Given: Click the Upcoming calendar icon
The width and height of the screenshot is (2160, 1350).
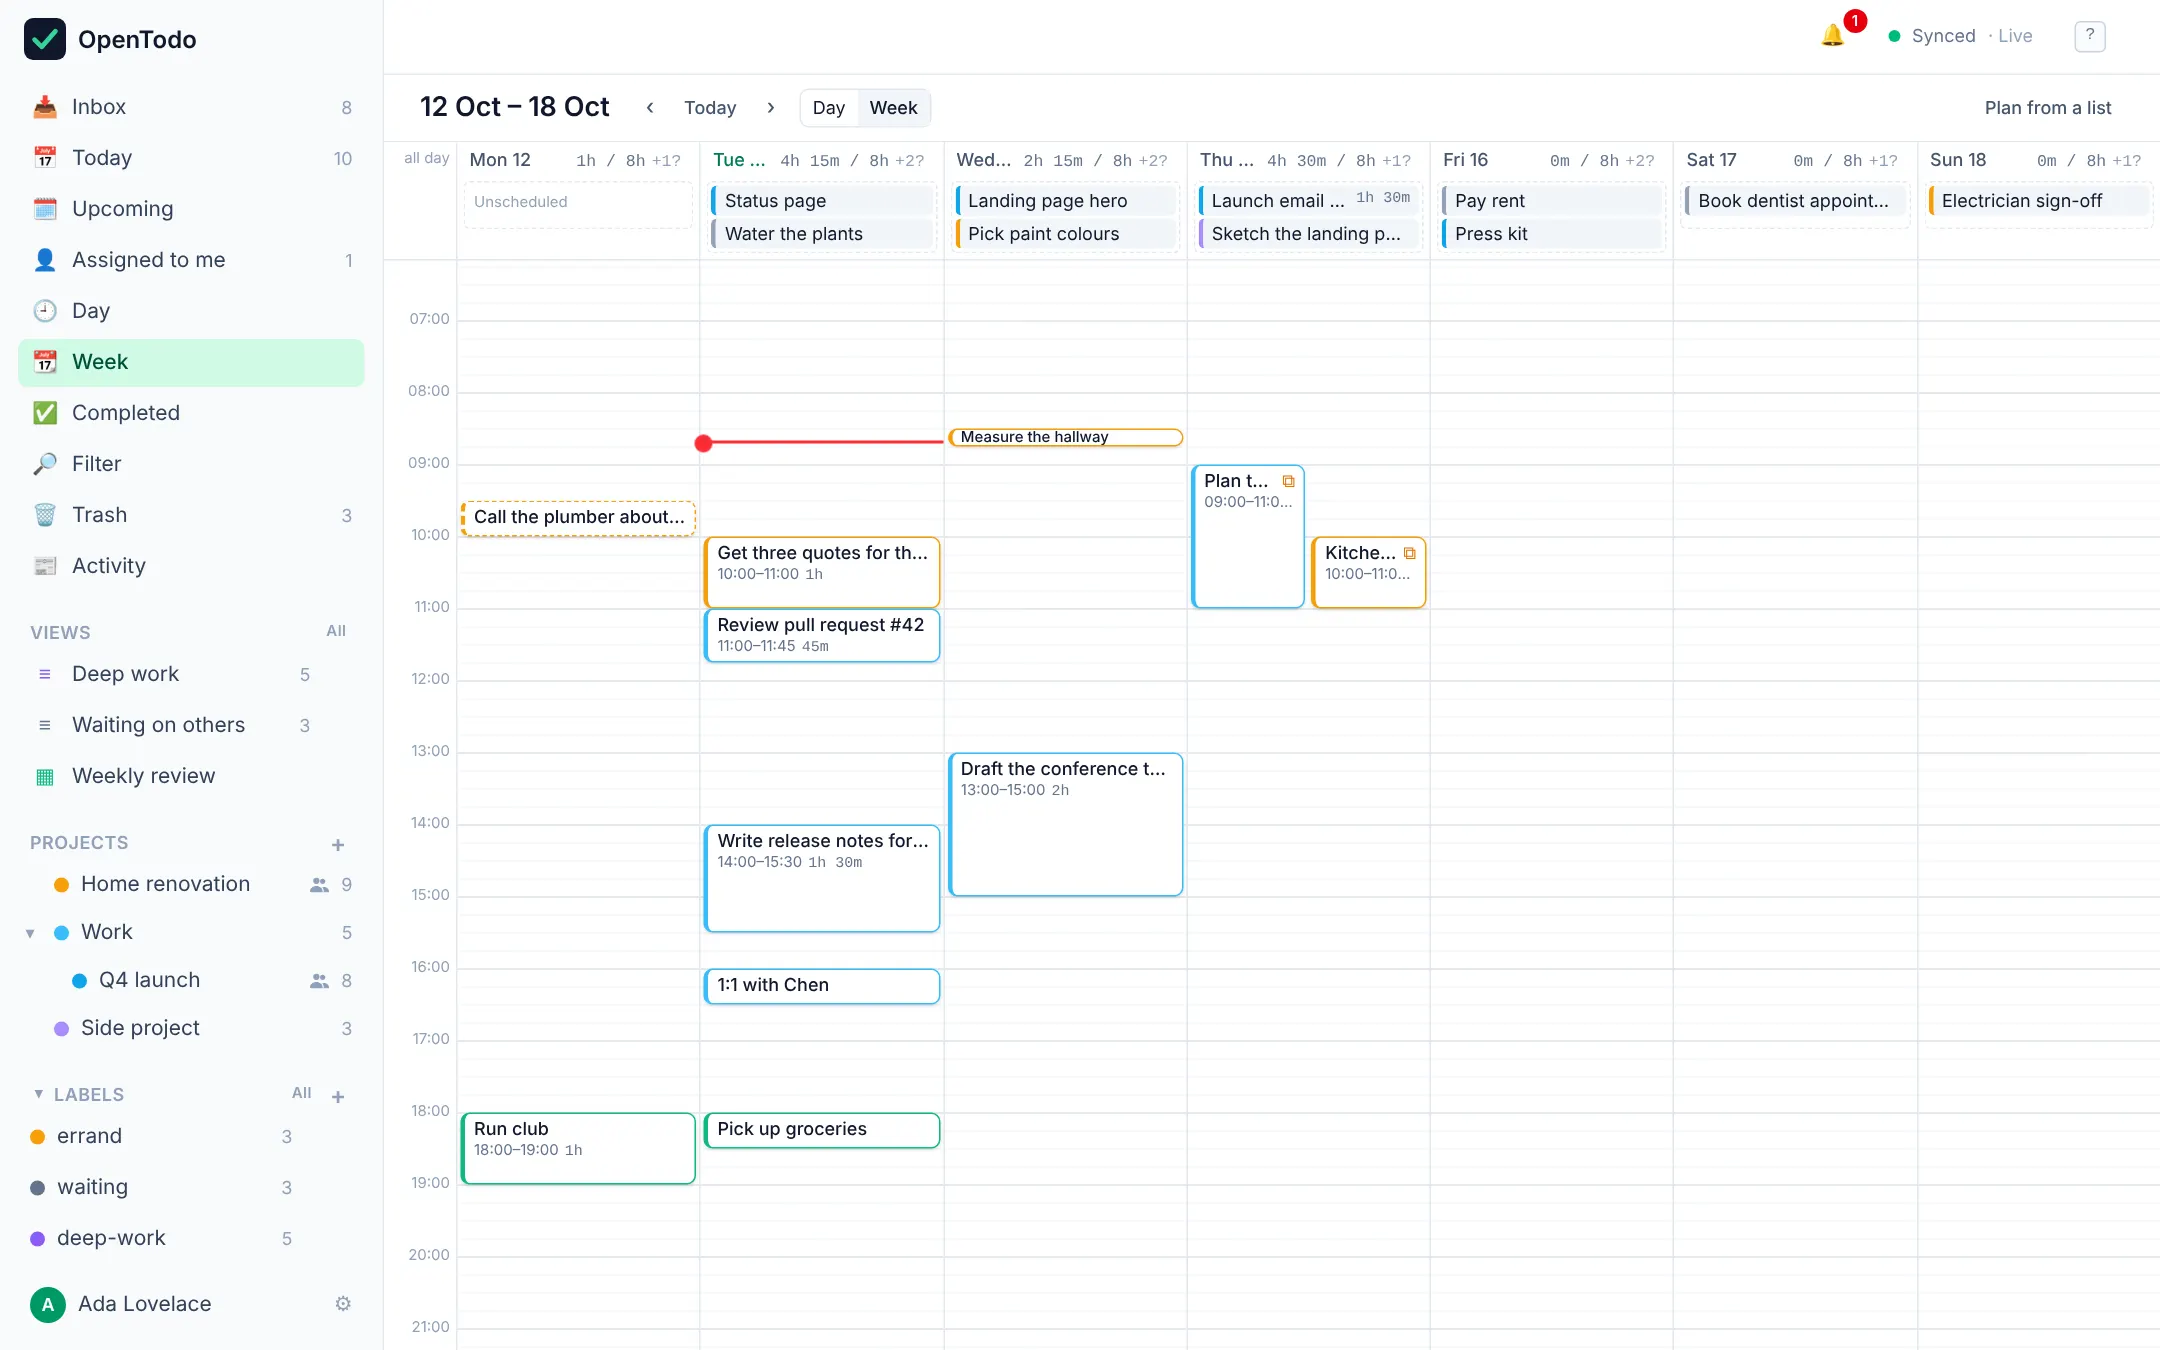Looking at the screenshot, I should (45, 209).
